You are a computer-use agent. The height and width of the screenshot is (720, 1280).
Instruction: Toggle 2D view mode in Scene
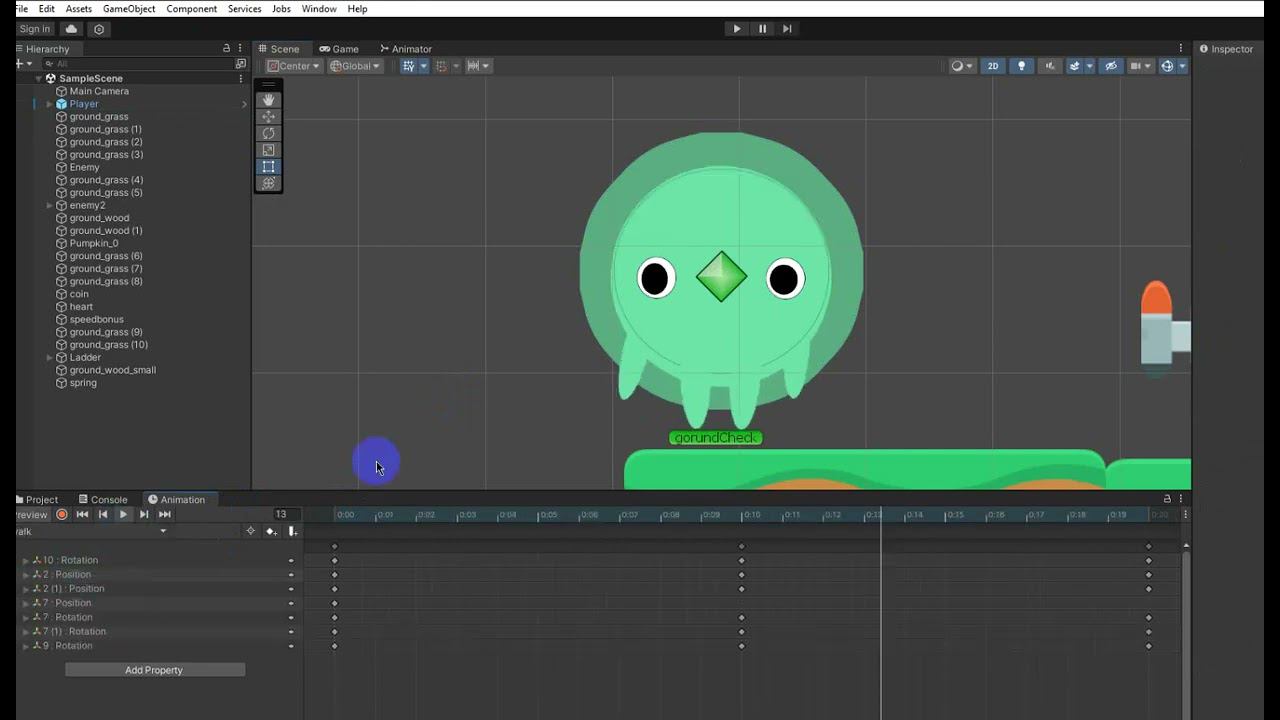[x=993, y=66]
